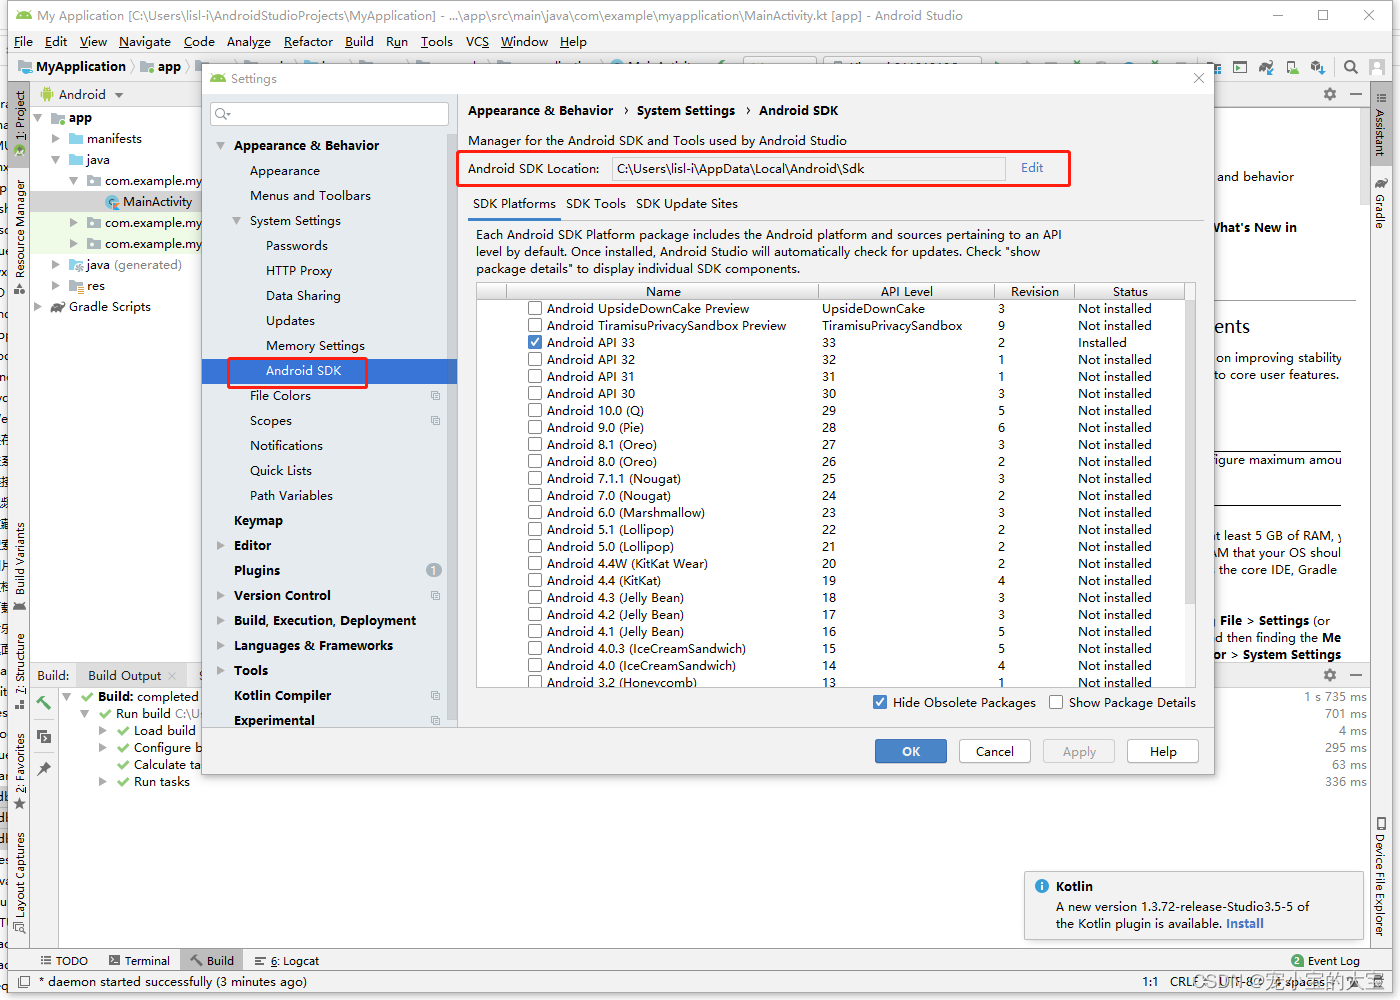This screenshot has width=1400, height=1000.
Task: Open the Gradle side tool tab
Action: [x=1380, y=204]
